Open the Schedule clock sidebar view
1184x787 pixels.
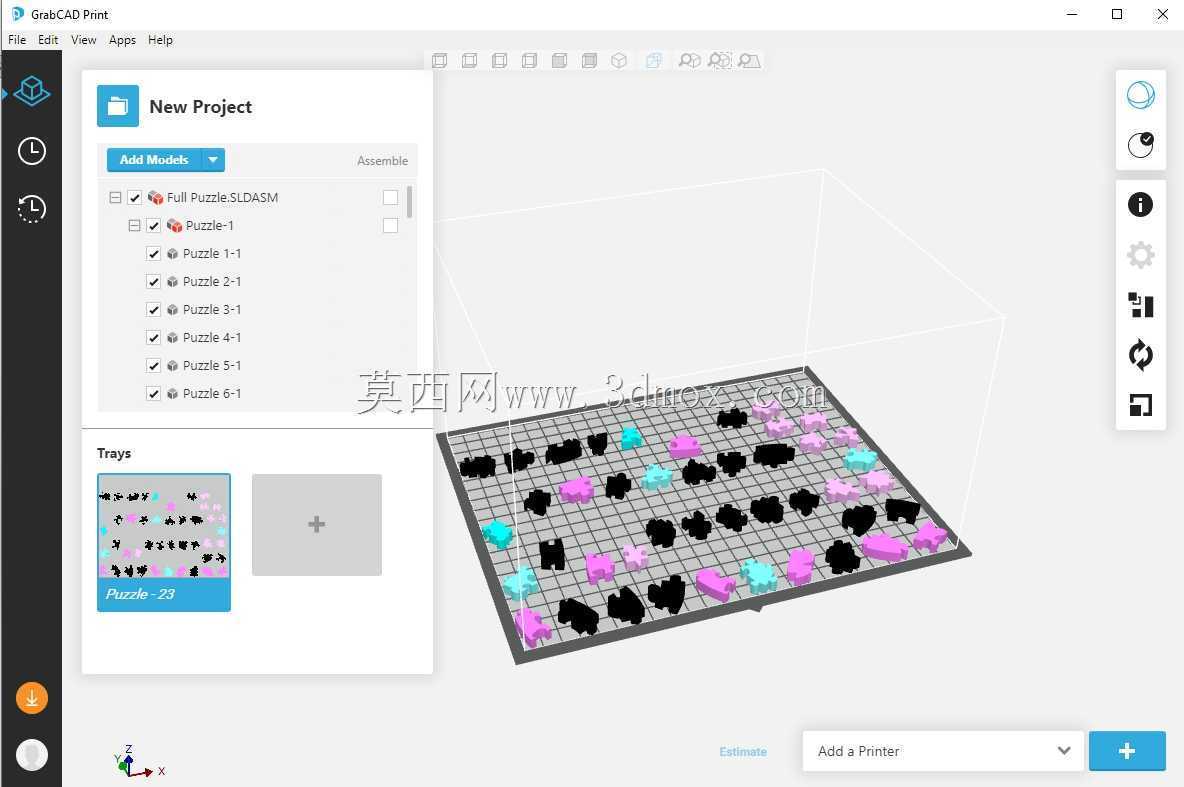[32, 151]
